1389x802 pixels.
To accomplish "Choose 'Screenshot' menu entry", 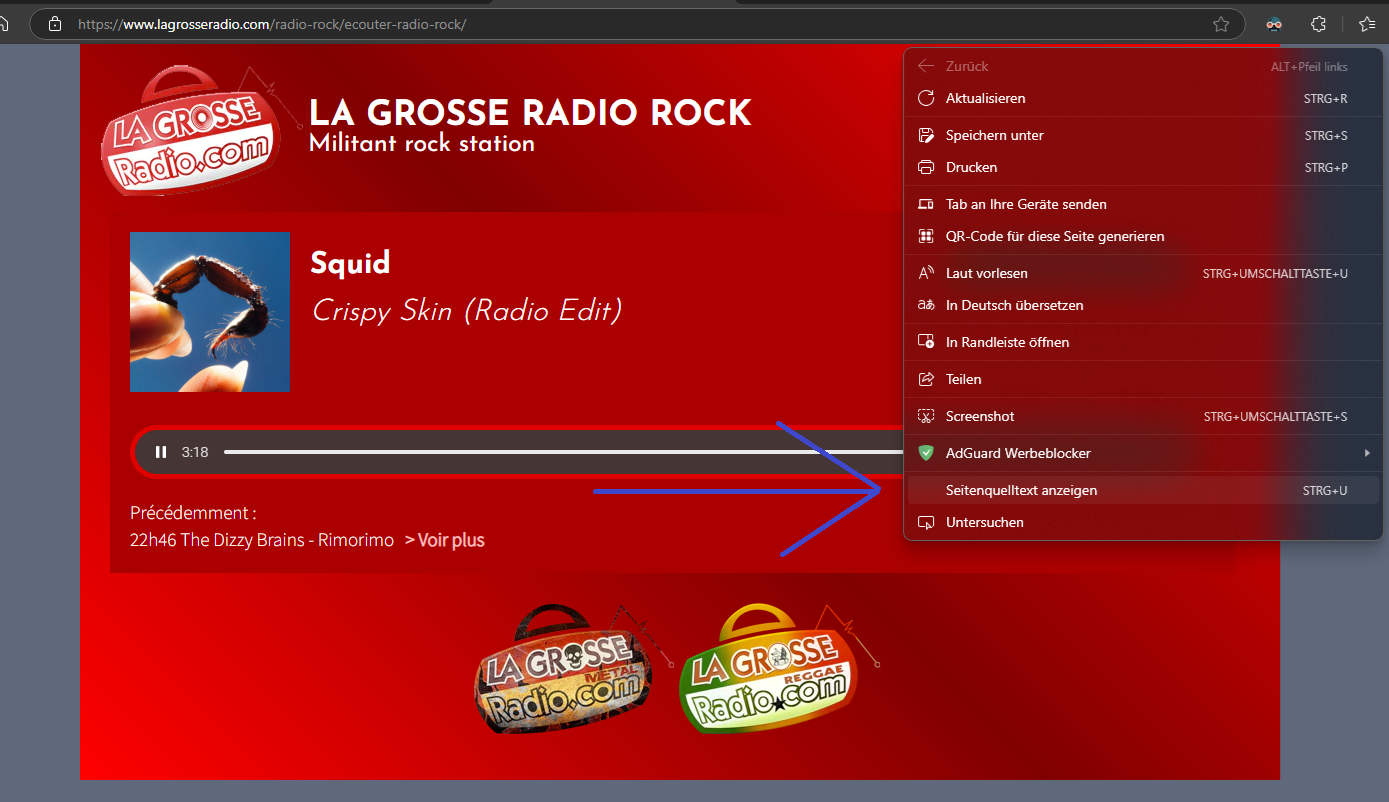I will point(1143,416).
